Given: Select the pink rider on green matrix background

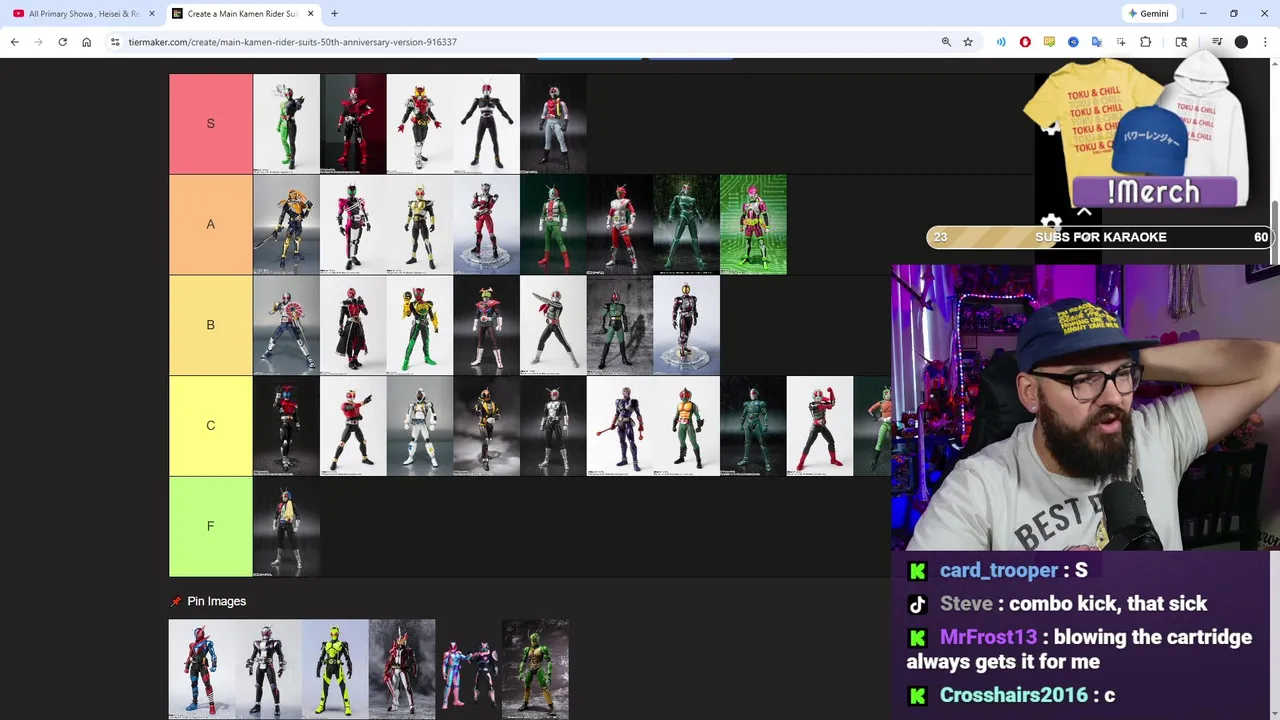Looking at the screenshot, I should click(753, 225).
